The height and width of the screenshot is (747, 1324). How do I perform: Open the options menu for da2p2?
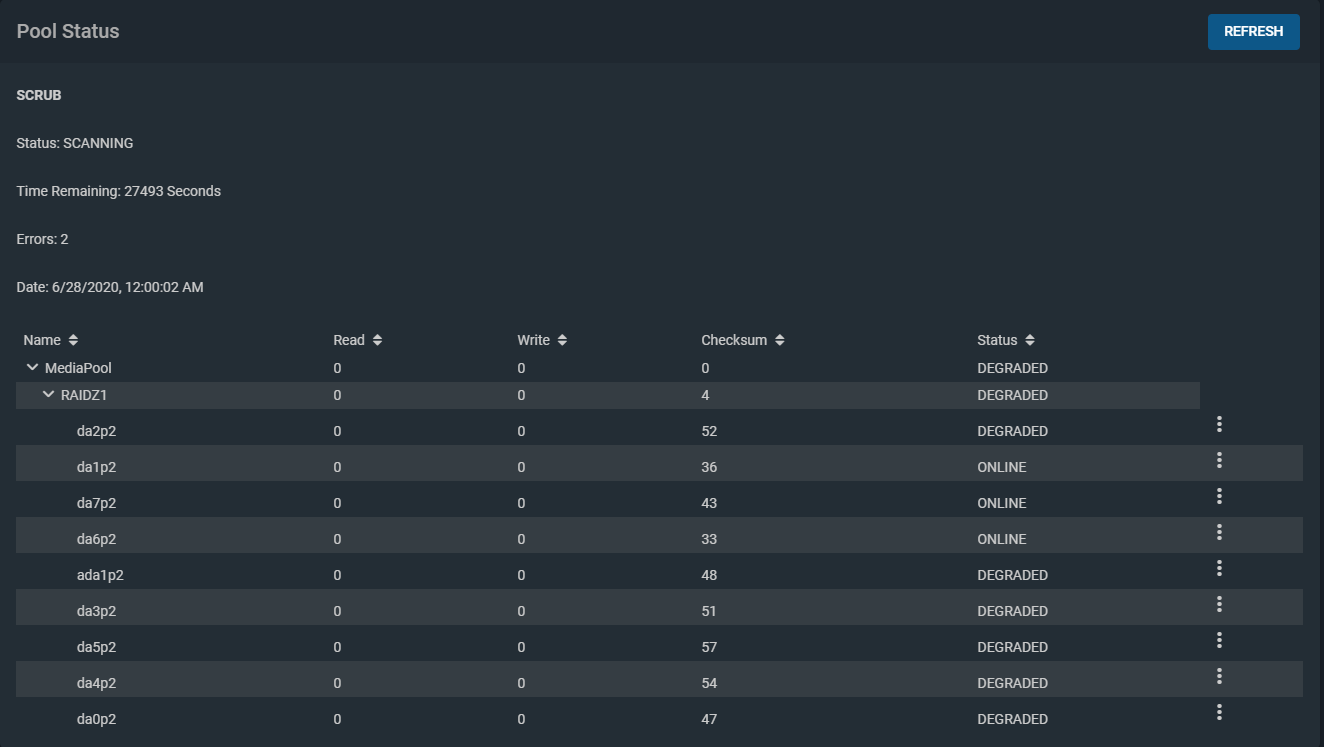1219,424
